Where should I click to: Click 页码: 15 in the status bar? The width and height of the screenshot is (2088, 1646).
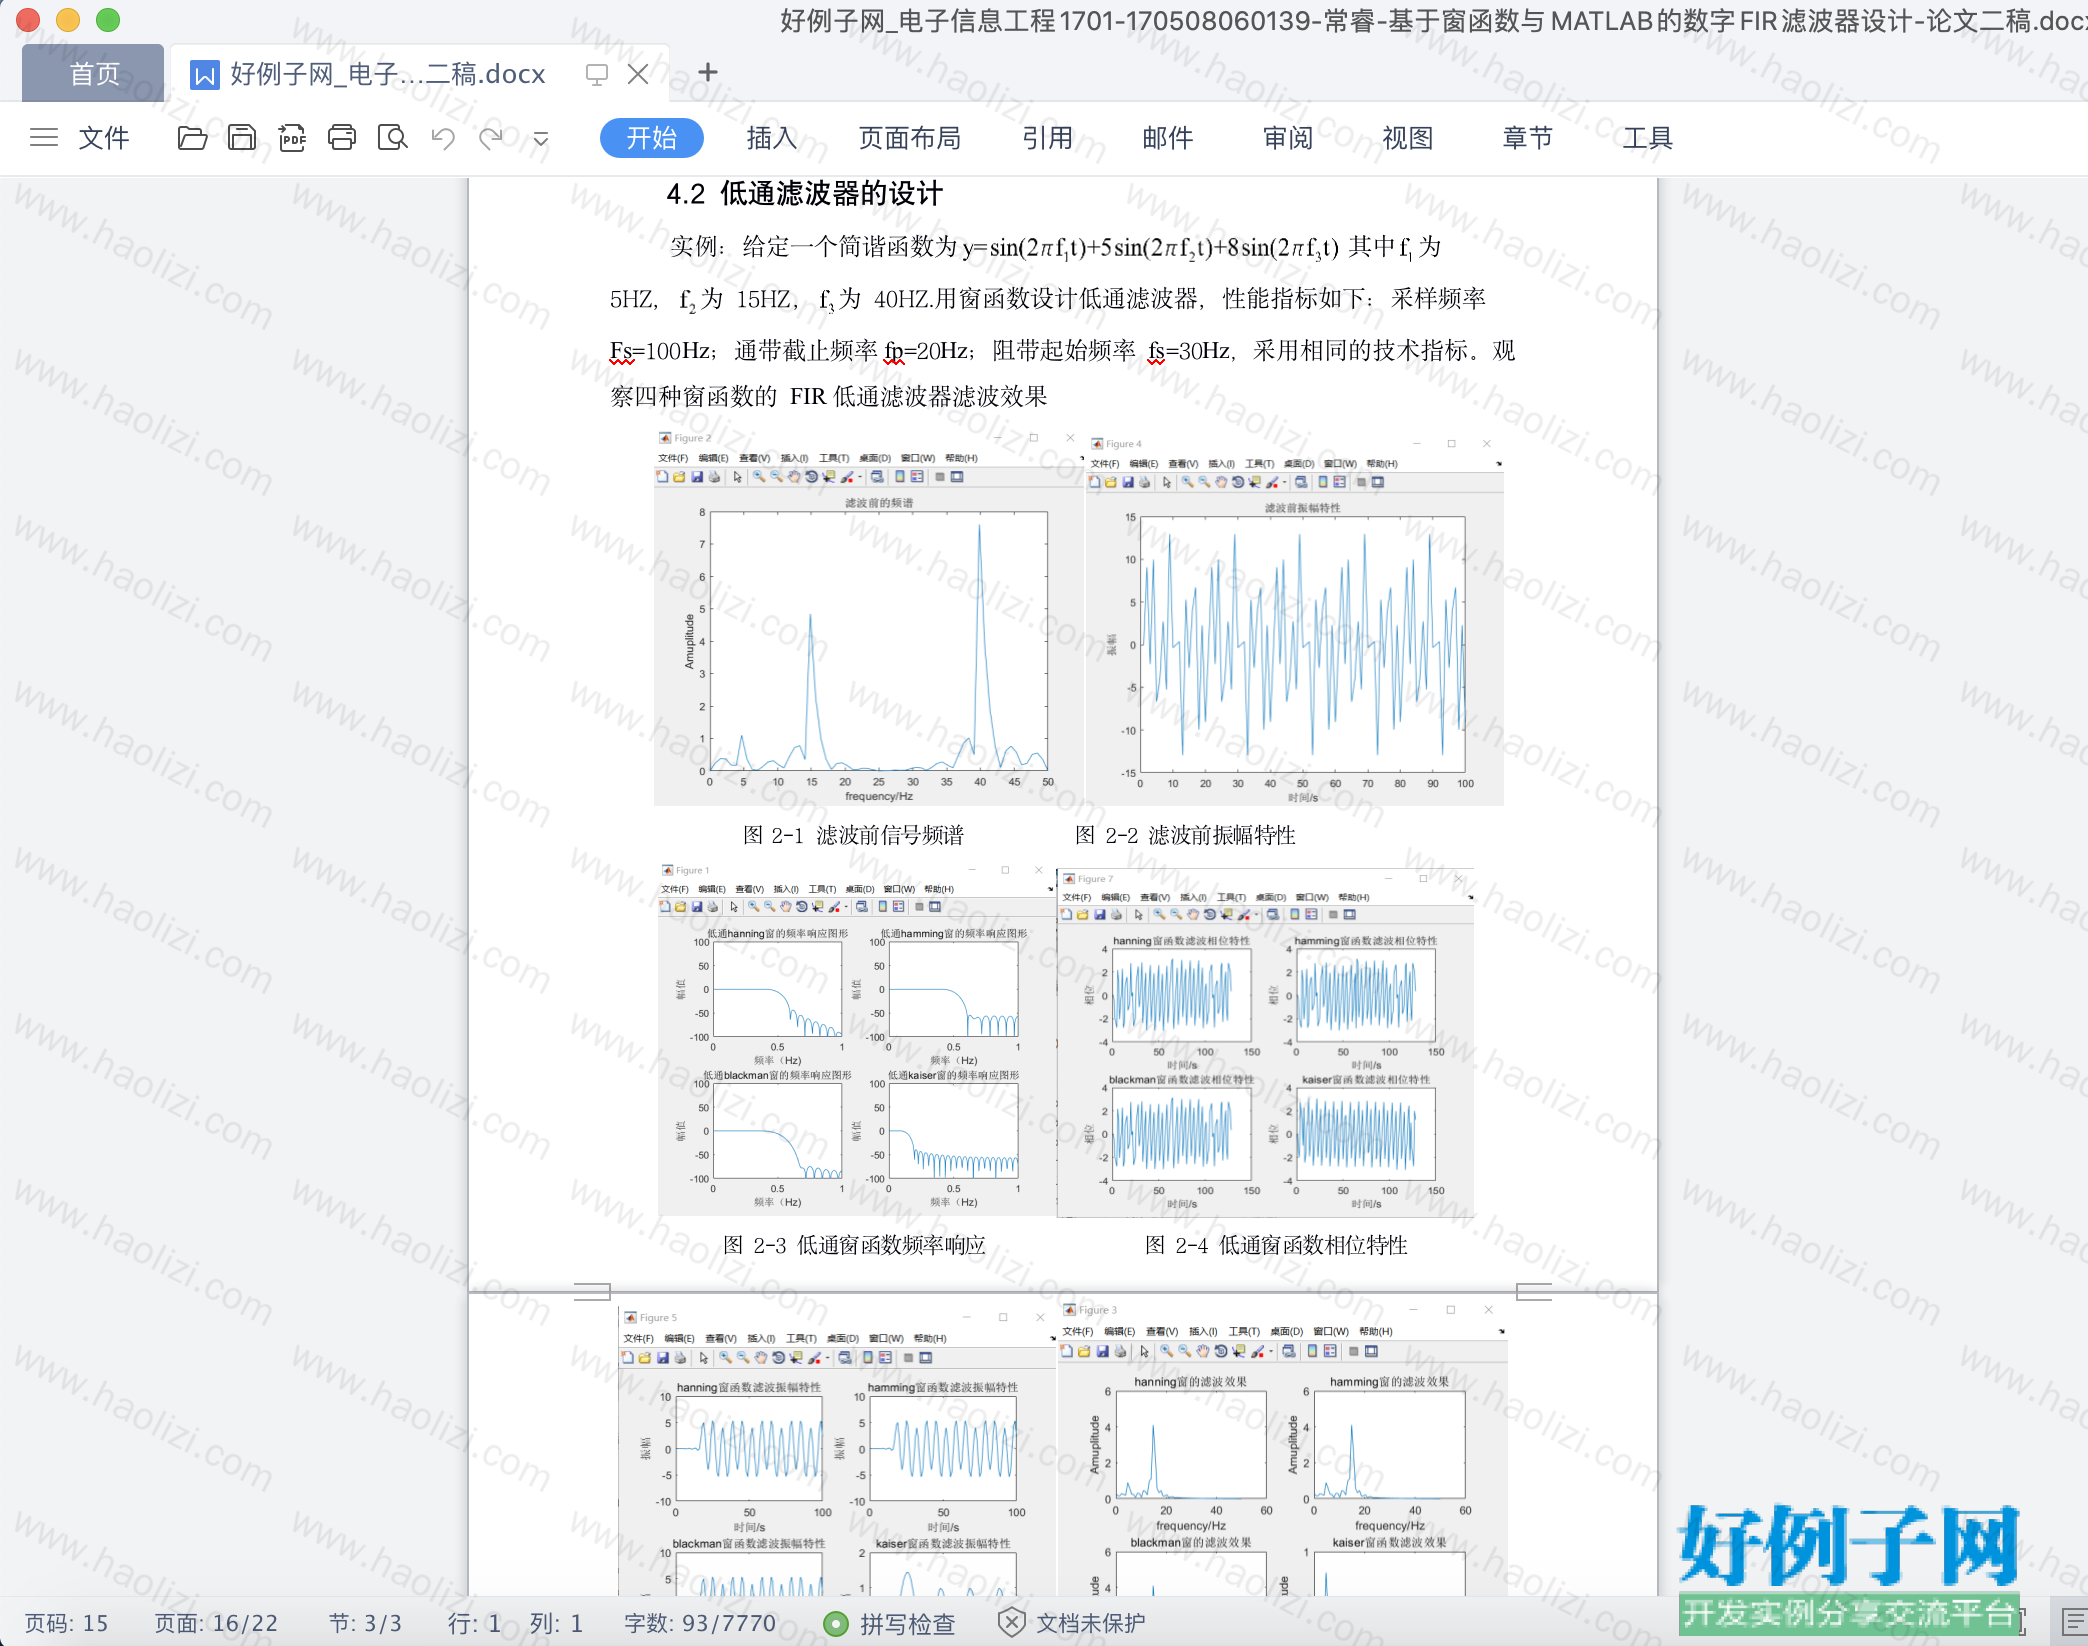point(66,1623)
